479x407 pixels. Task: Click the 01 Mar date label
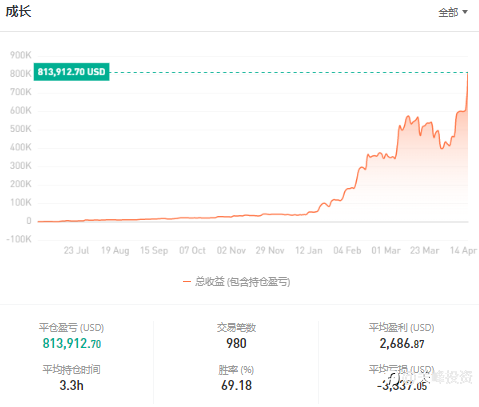[386, 251]
